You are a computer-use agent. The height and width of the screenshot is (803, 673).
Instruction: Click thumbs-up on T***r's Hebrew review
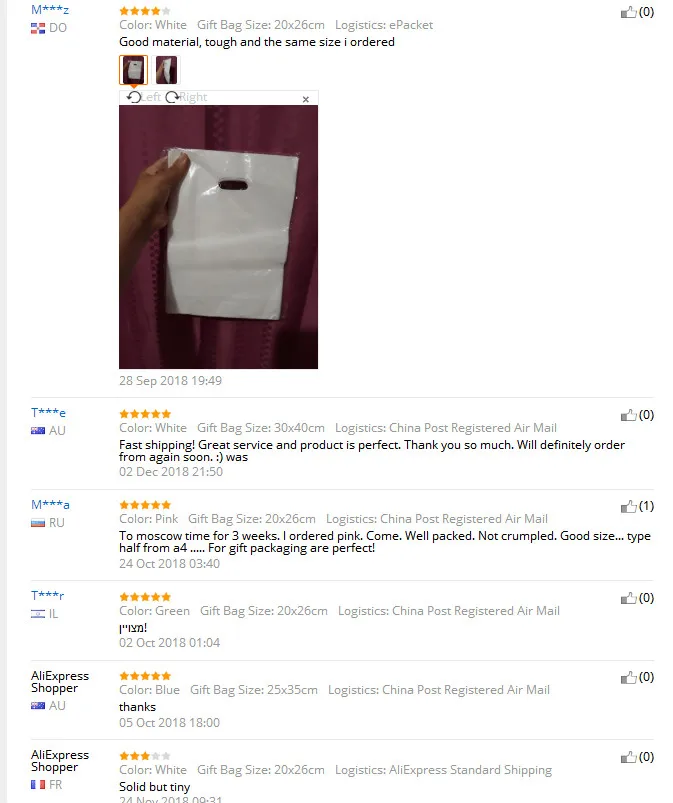point(628,598)
